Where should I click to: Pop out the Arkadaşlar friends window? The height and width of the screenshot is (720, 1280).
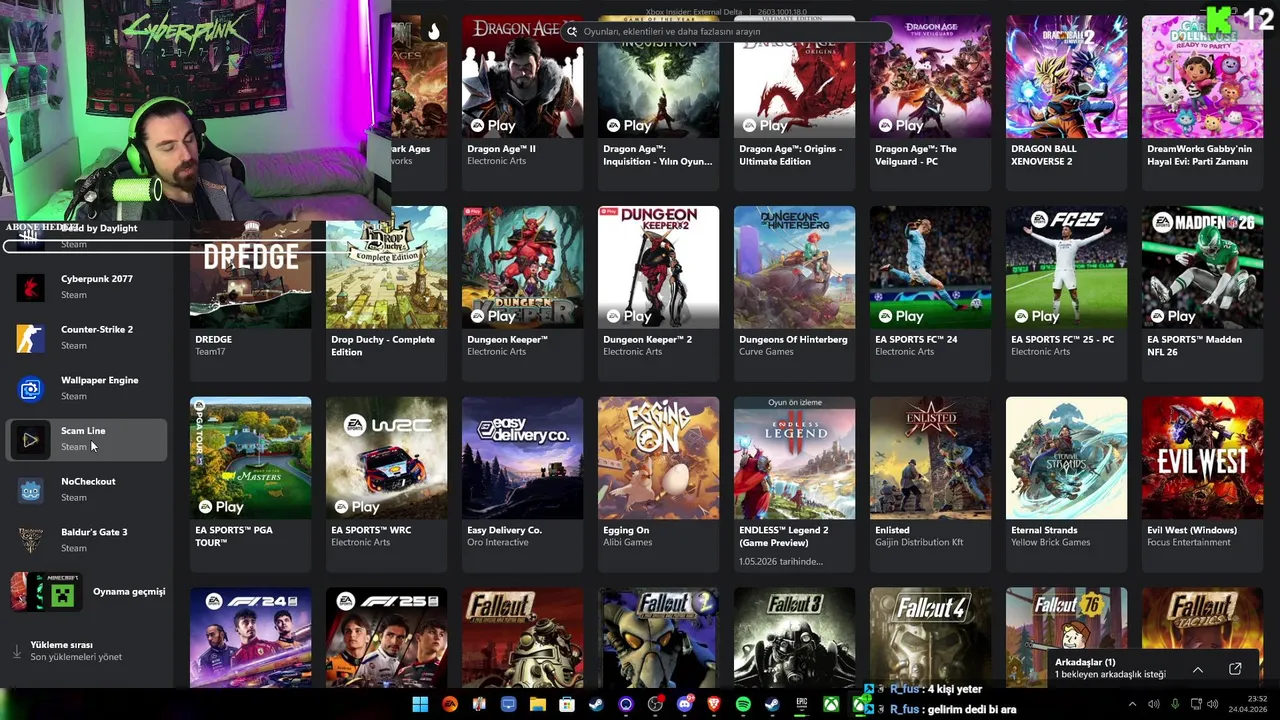1235,669
